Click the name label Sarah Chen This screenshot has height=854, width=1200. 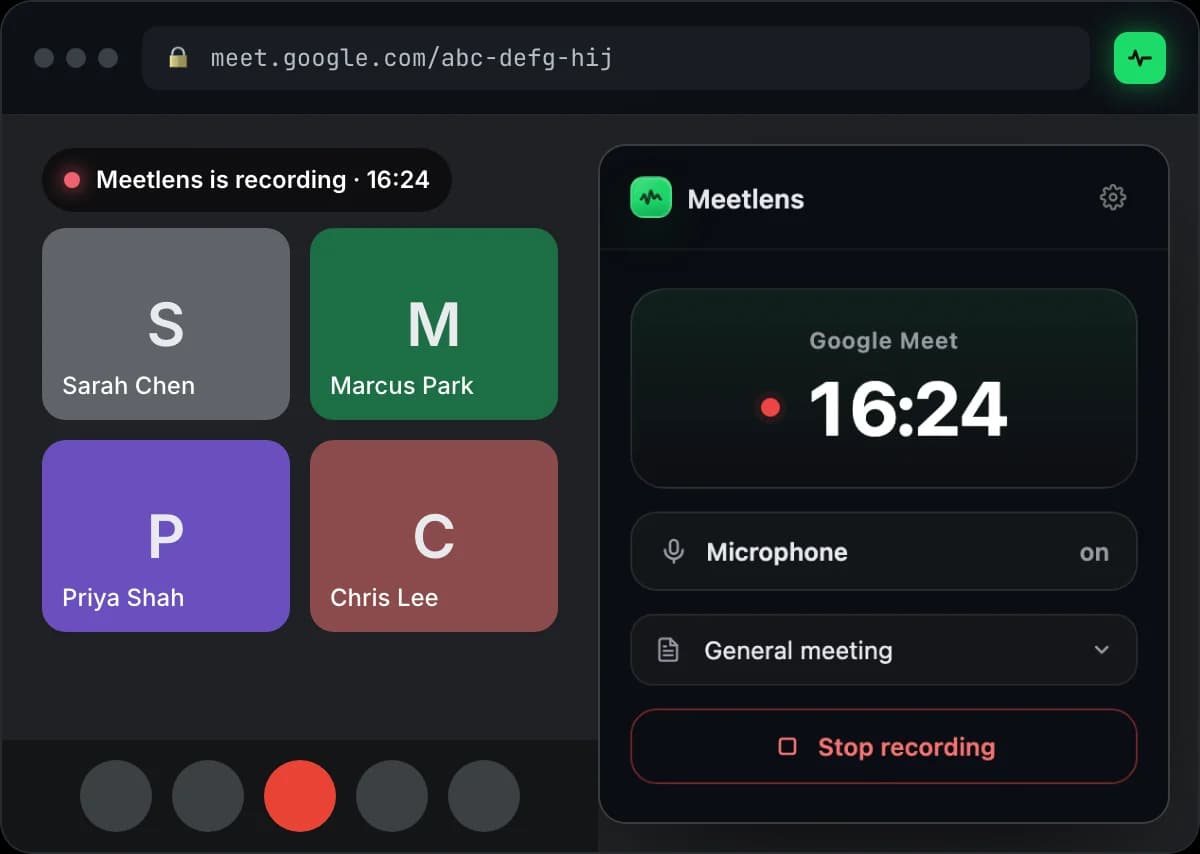[x=129, y=386]
